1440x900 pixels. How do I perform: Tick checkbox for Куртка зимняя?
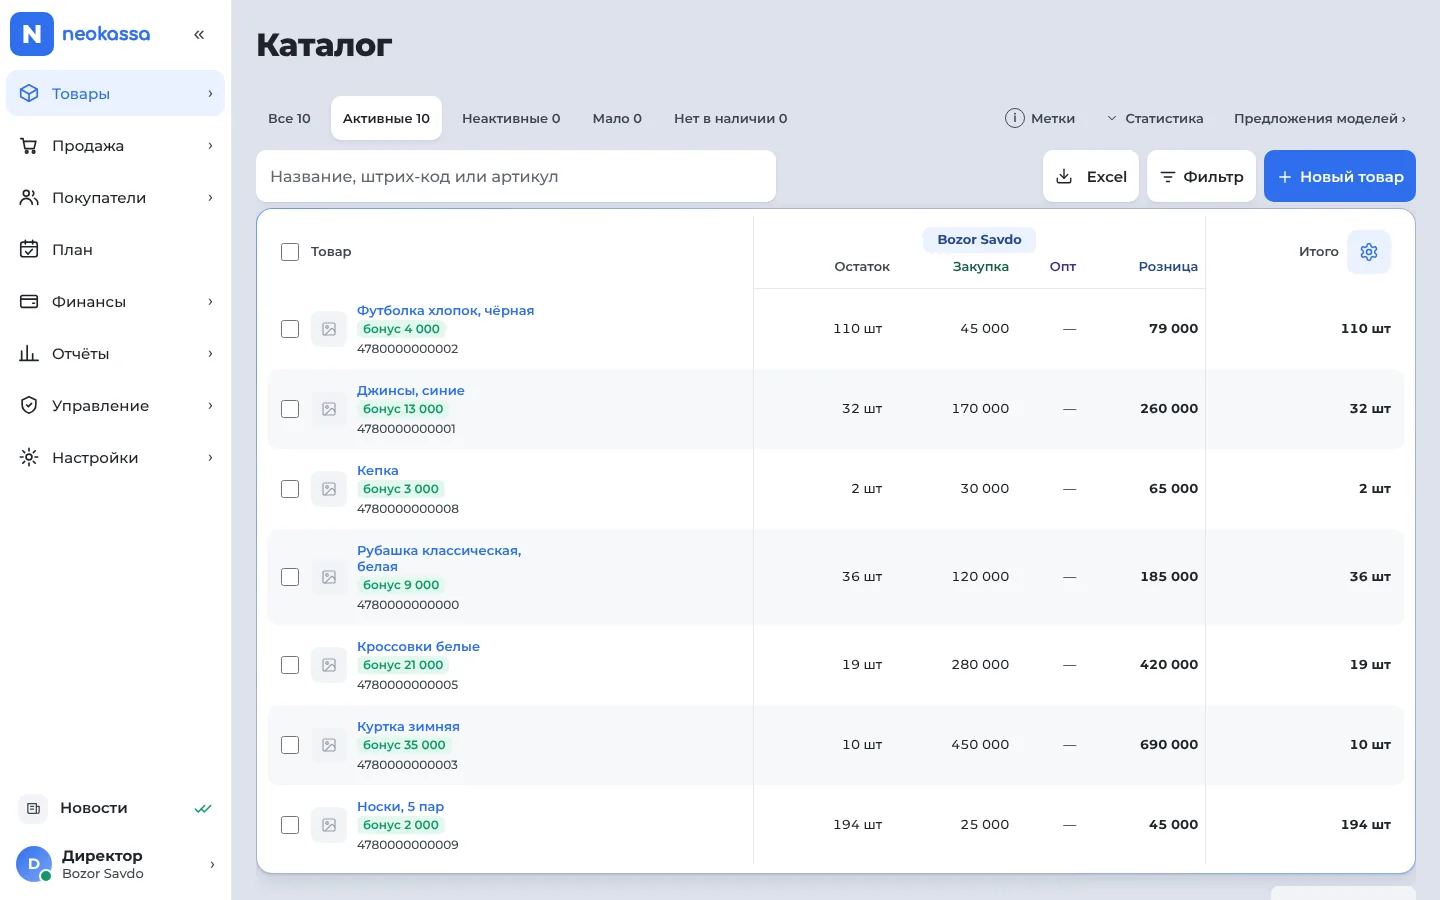tap(290, 745)
